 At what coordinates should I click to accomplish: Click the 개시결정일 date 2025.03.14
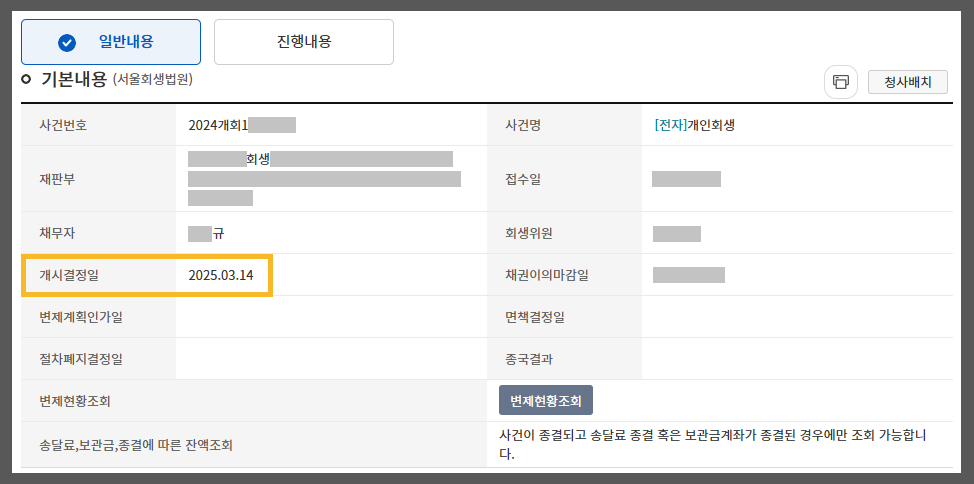click(221, 275)
